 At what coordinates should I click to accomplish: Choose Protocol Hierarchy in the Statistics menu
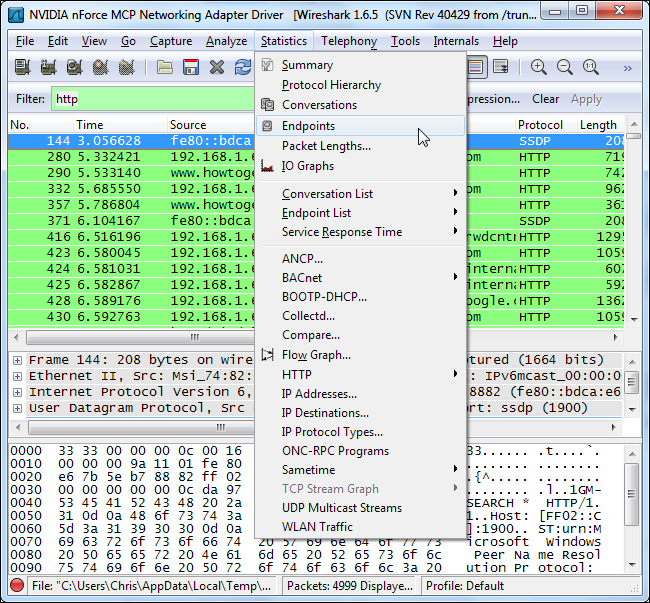[331, 85]
